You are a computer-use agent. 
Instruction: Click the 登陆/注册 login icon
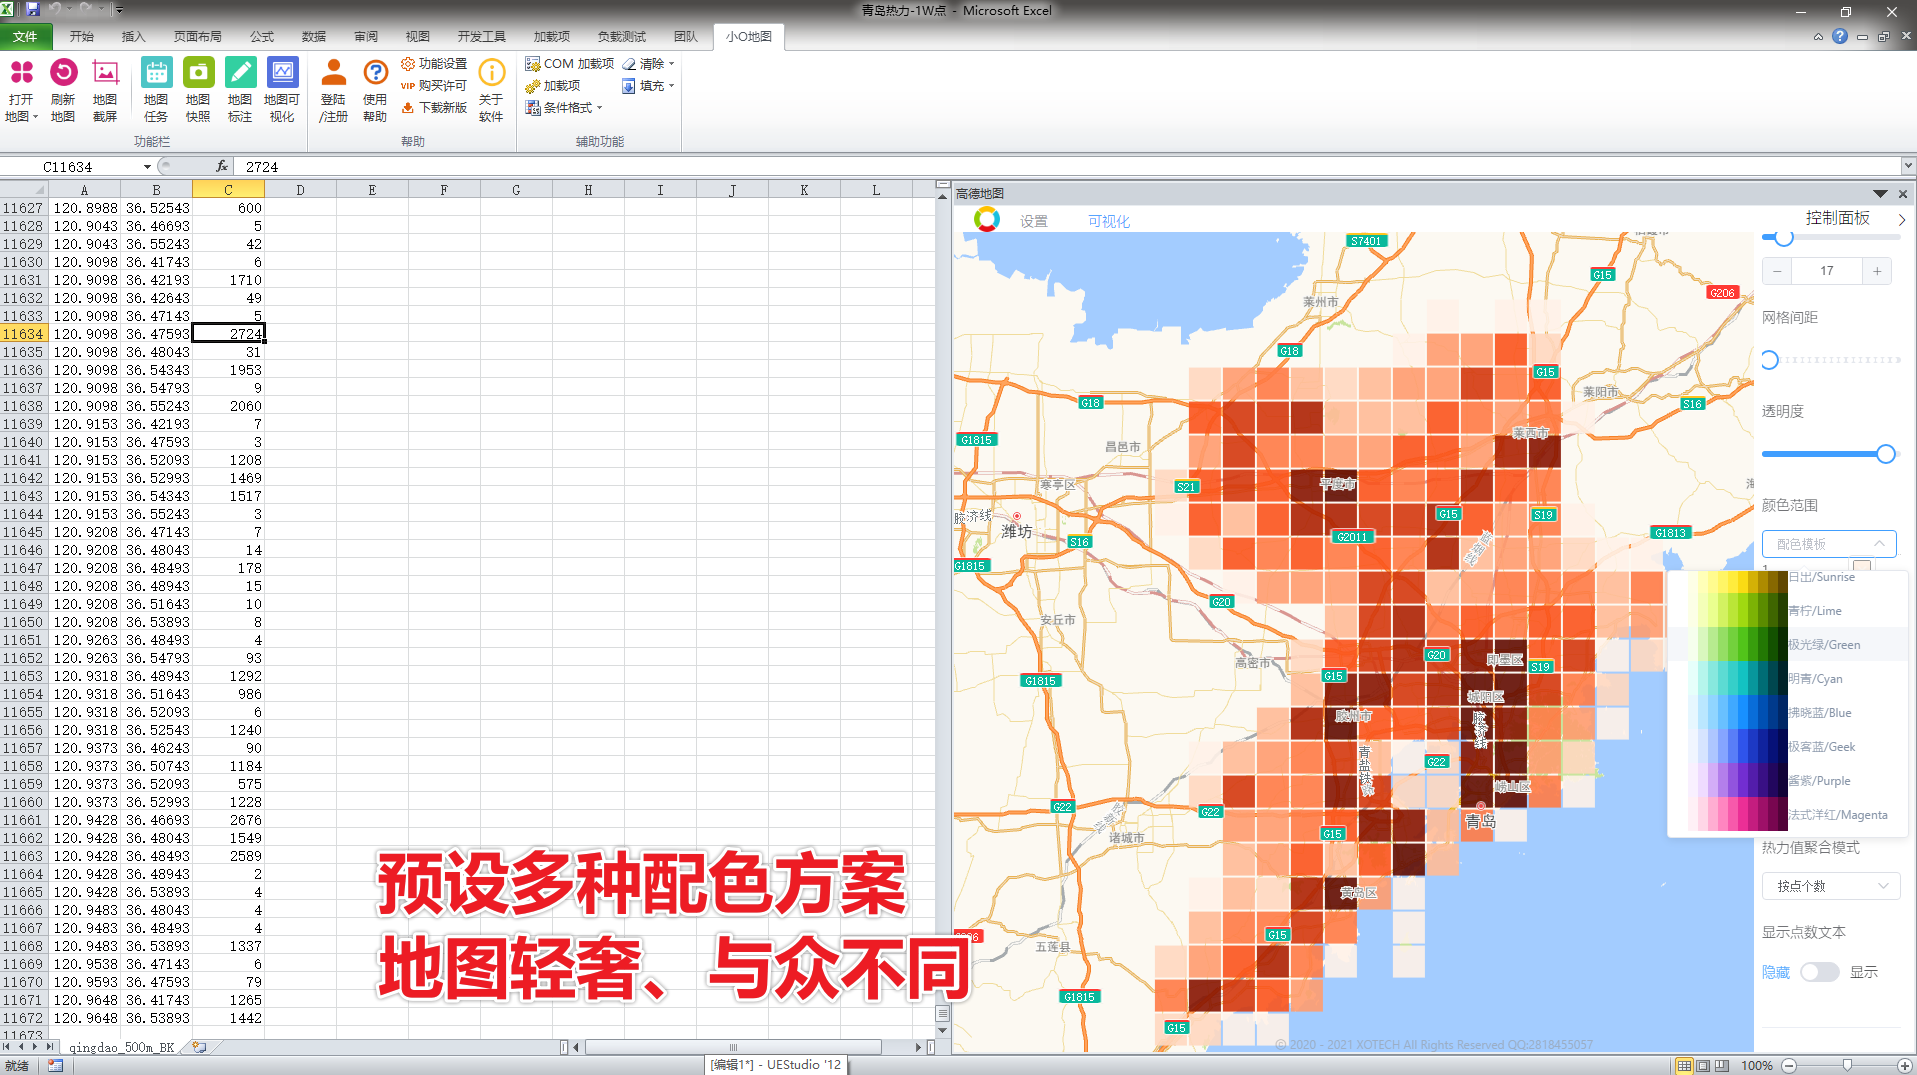334,90
